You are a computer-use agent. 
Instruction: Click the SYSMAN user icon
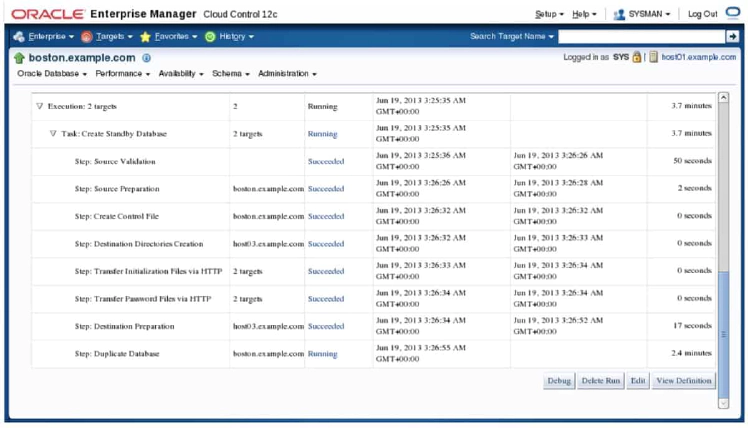point(619,14)
